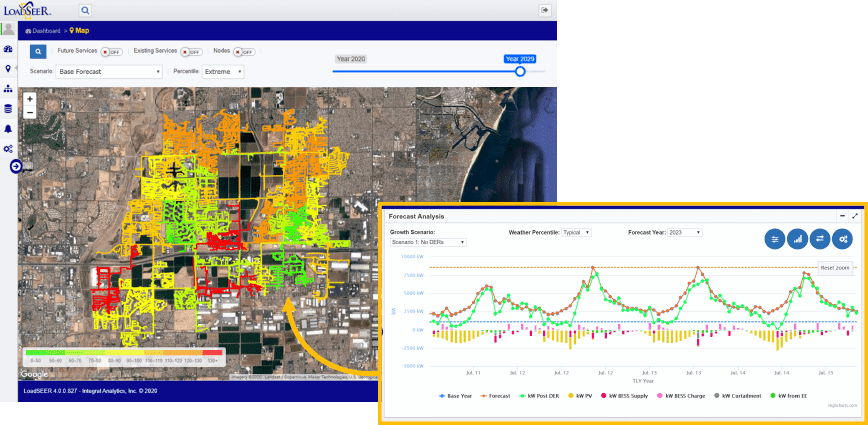Screen dimensions: 868x425
Task: Open notifications bell in the left sidebar
Action: (8, 129)
